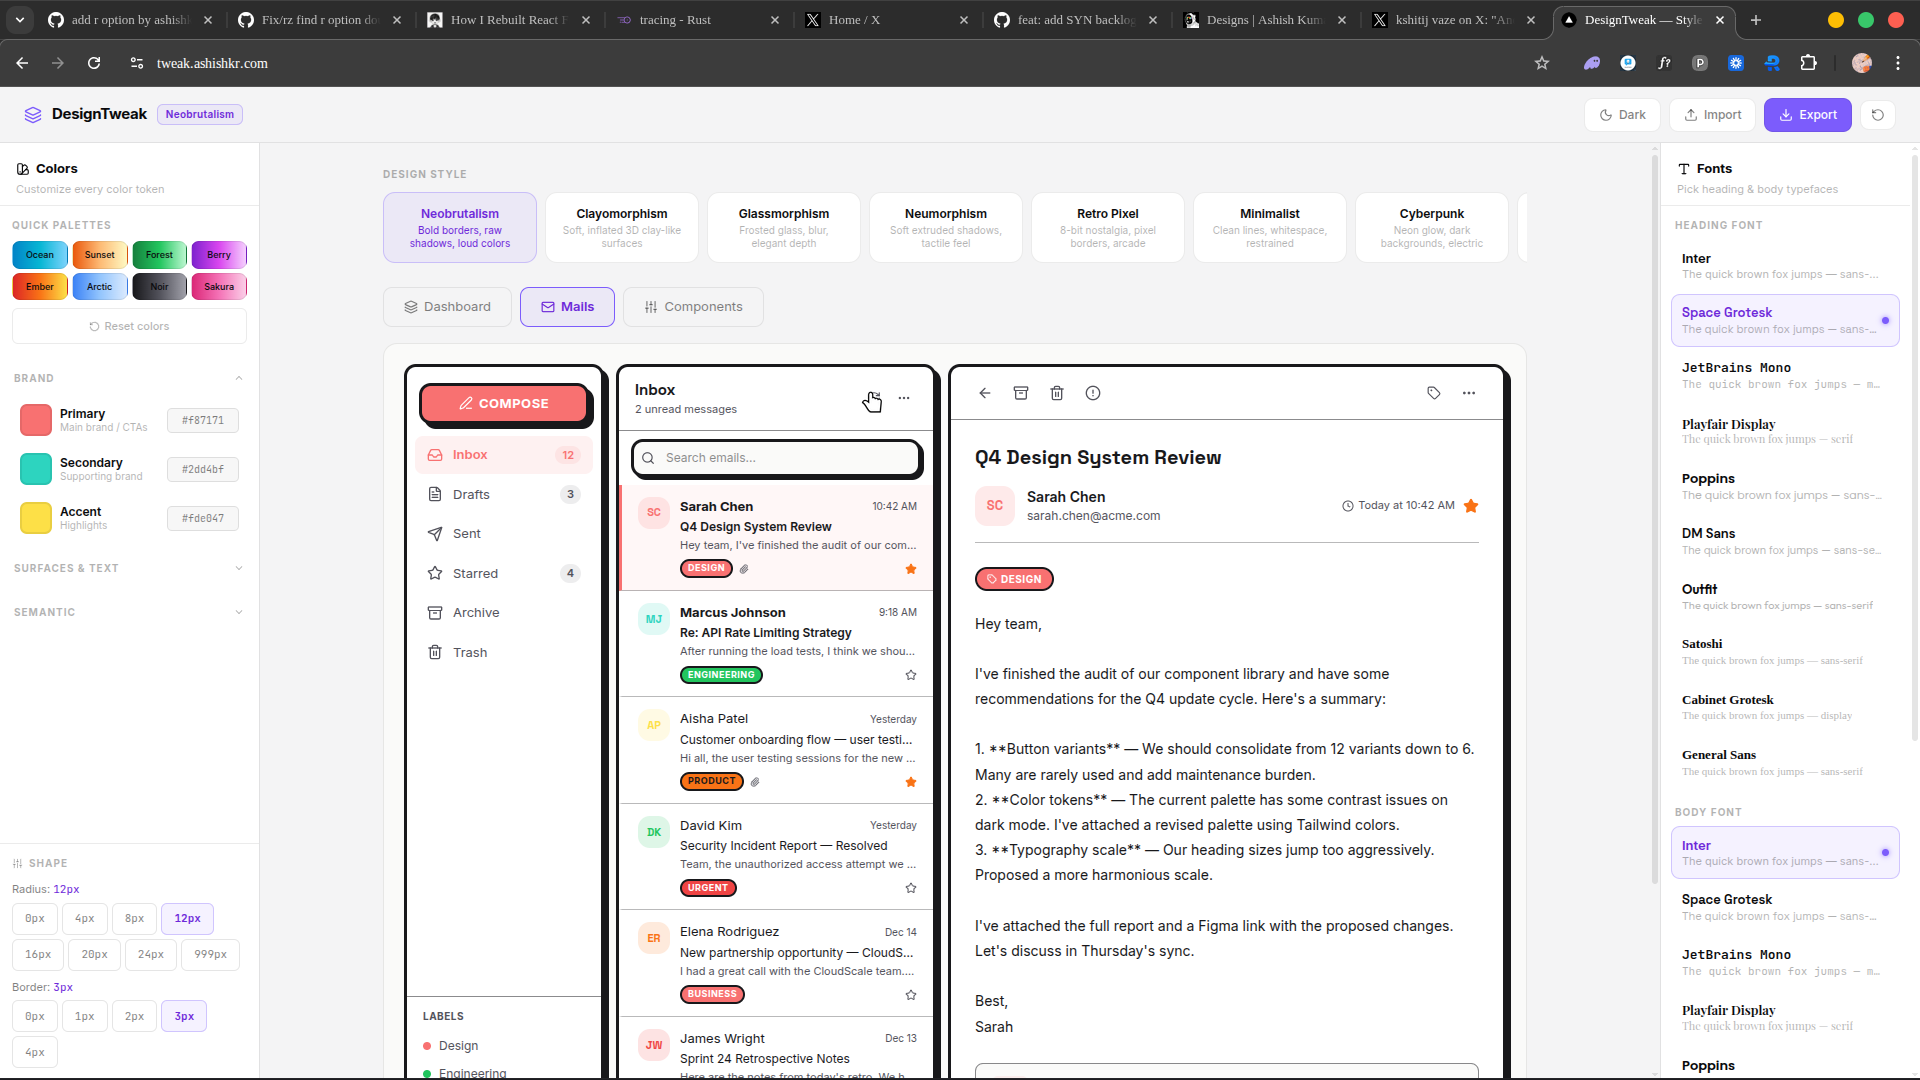Click Reset colors button

click(129, 326)
